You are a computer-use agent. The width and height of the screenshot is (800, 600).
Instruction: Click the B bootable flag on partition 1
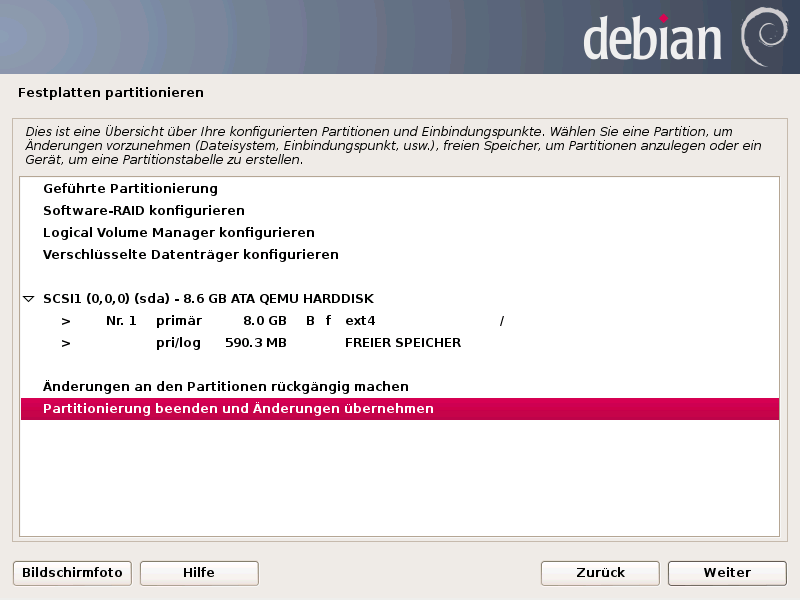tap(310, 321)
